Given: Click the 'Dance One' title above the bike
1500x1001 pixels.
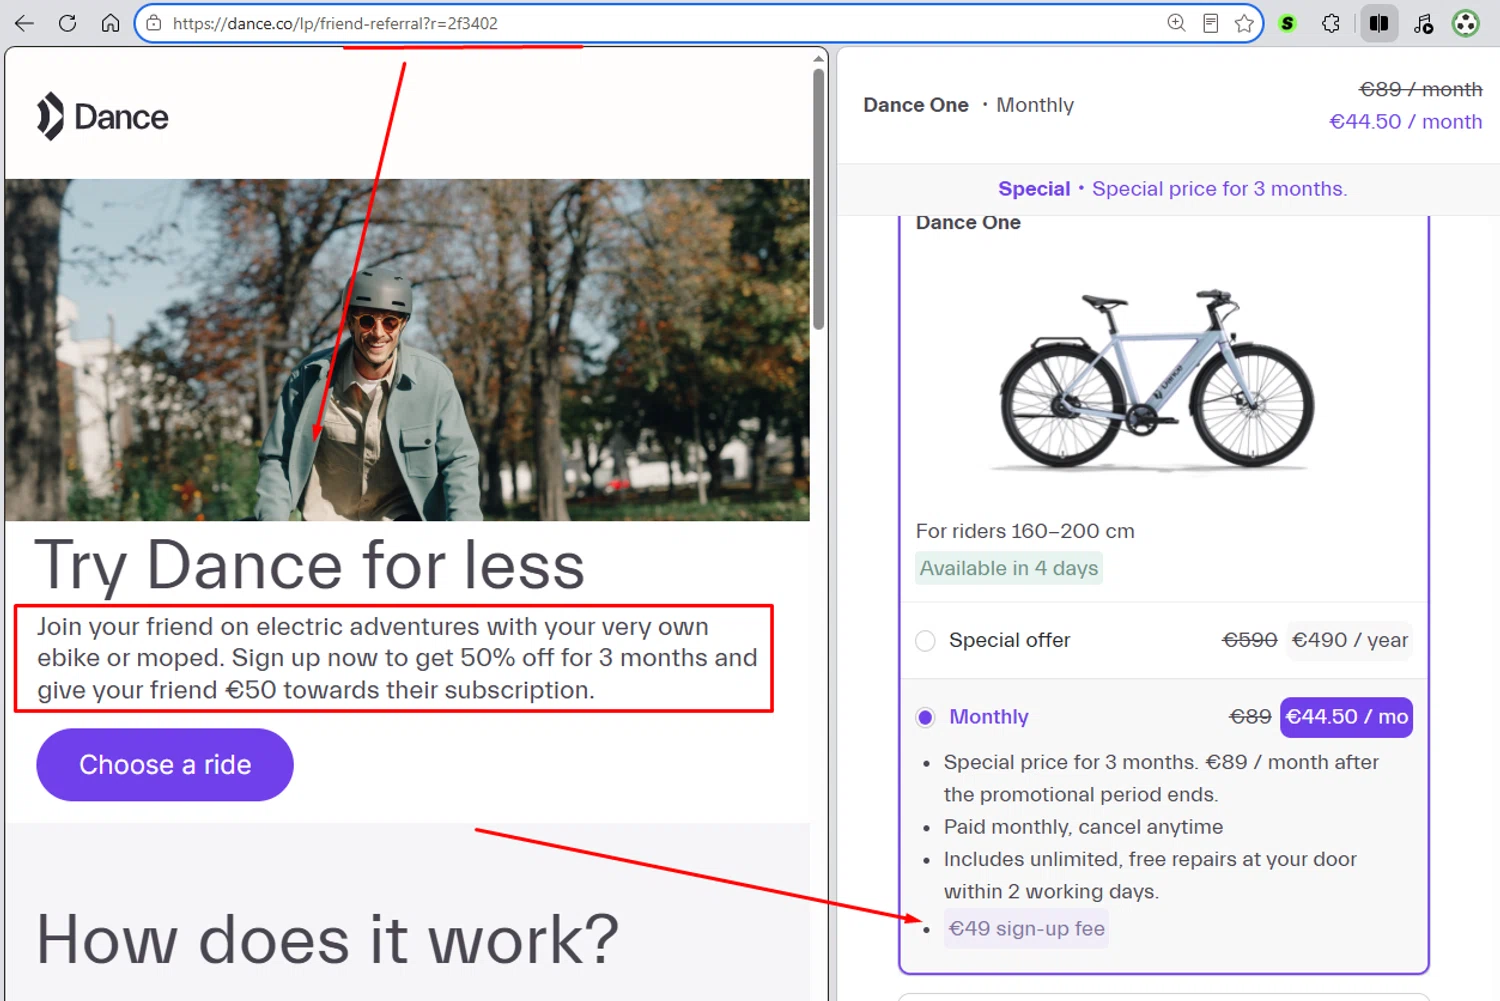Looking at the screenshot, I should point(968,222).
